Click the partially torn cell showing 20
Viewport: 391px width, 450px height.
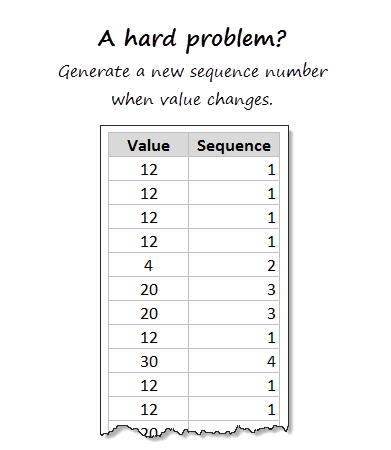pos(148,428)
